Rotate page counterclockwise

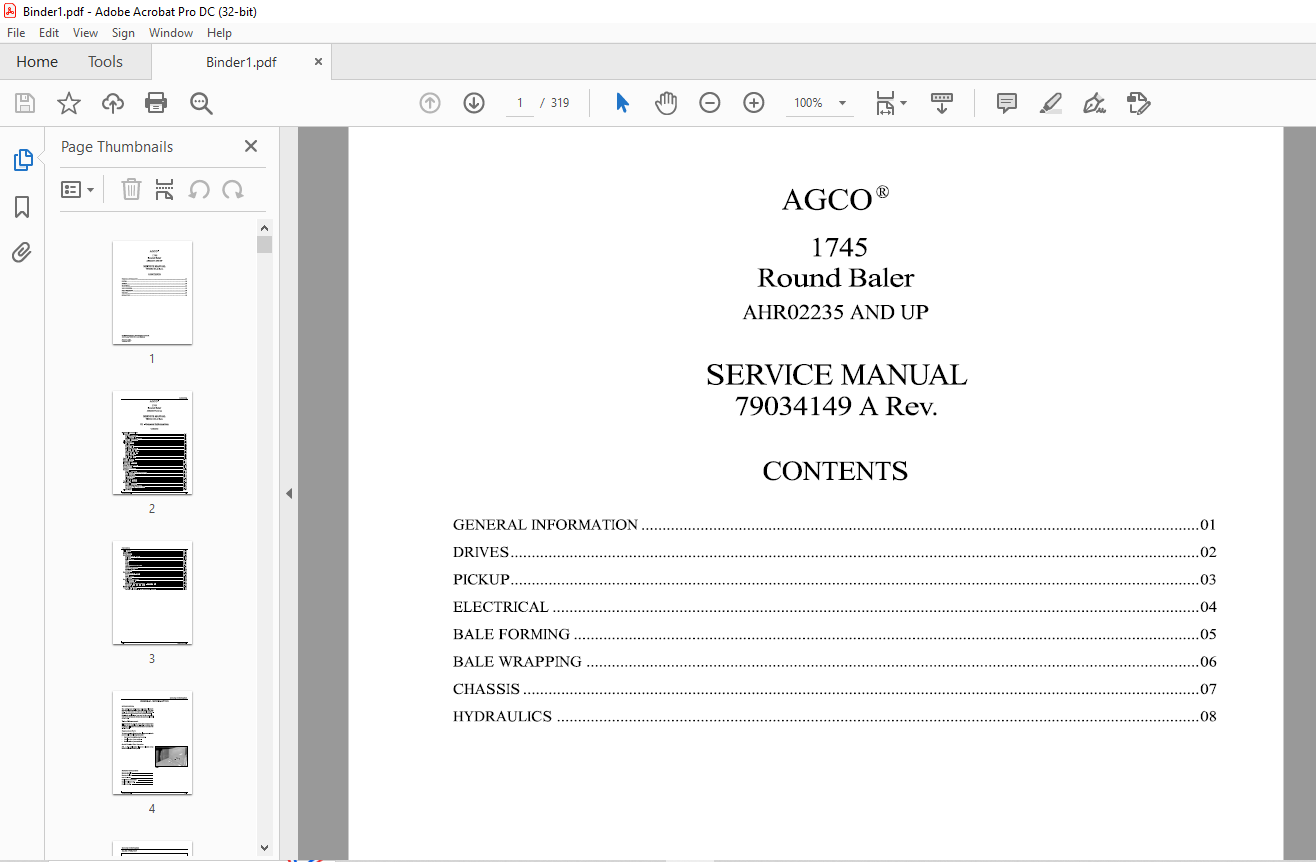tap(199, 189)
